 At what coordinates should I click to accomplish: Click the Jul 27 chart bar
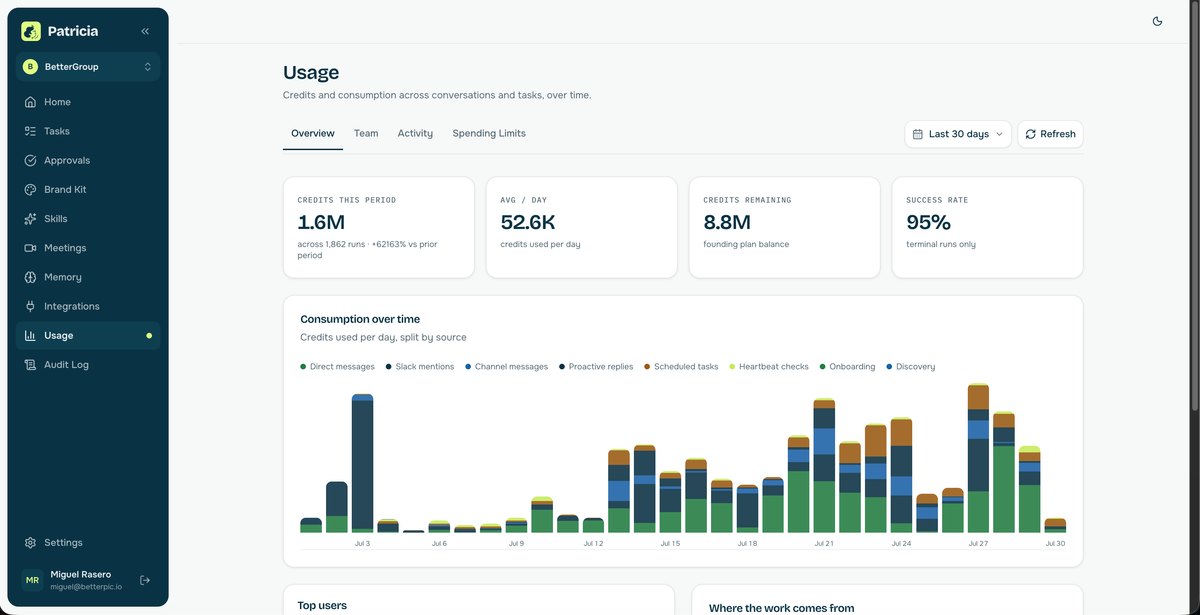pos(978,458)
